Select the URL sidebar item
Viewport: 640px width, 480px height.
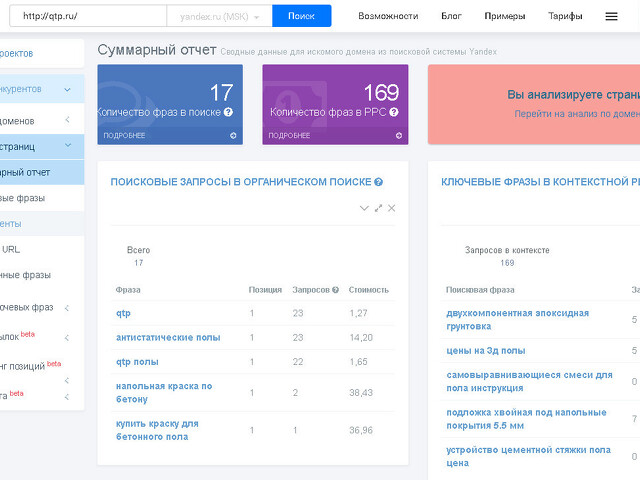(x=42, y=249)
